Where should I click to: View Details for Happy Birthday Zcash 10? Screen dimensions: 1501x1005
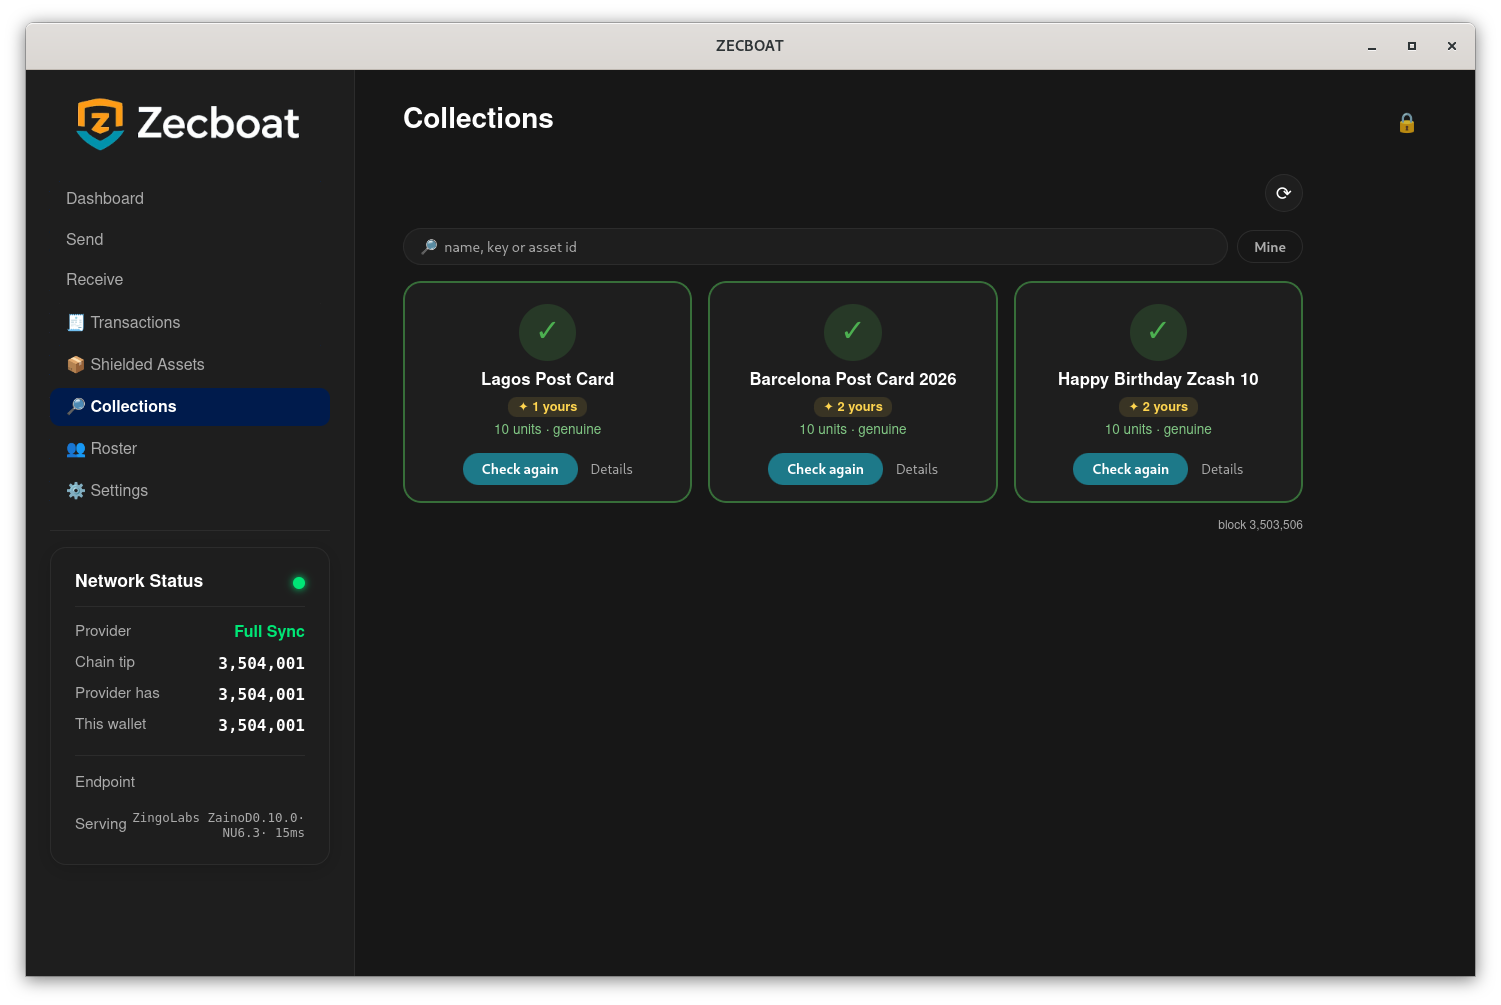click(x=1222, y=469)
